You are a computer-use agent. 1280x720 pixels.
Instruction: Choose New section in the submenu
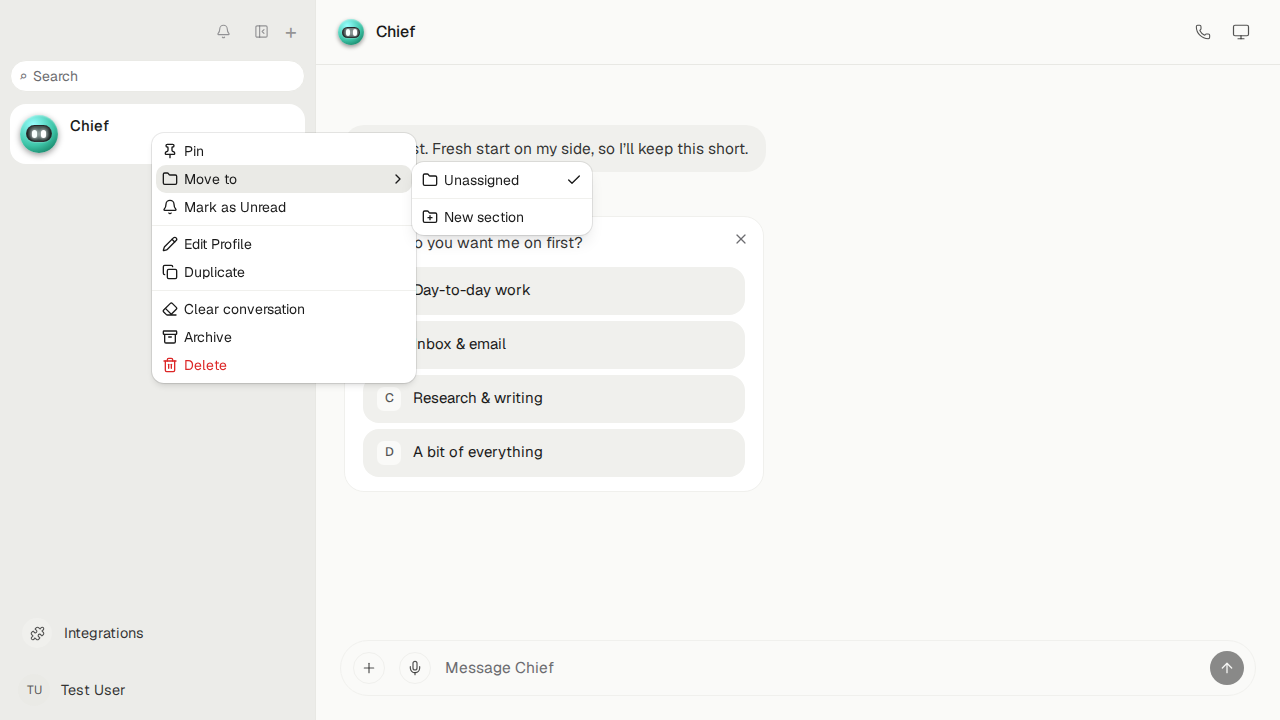(502, 217)
